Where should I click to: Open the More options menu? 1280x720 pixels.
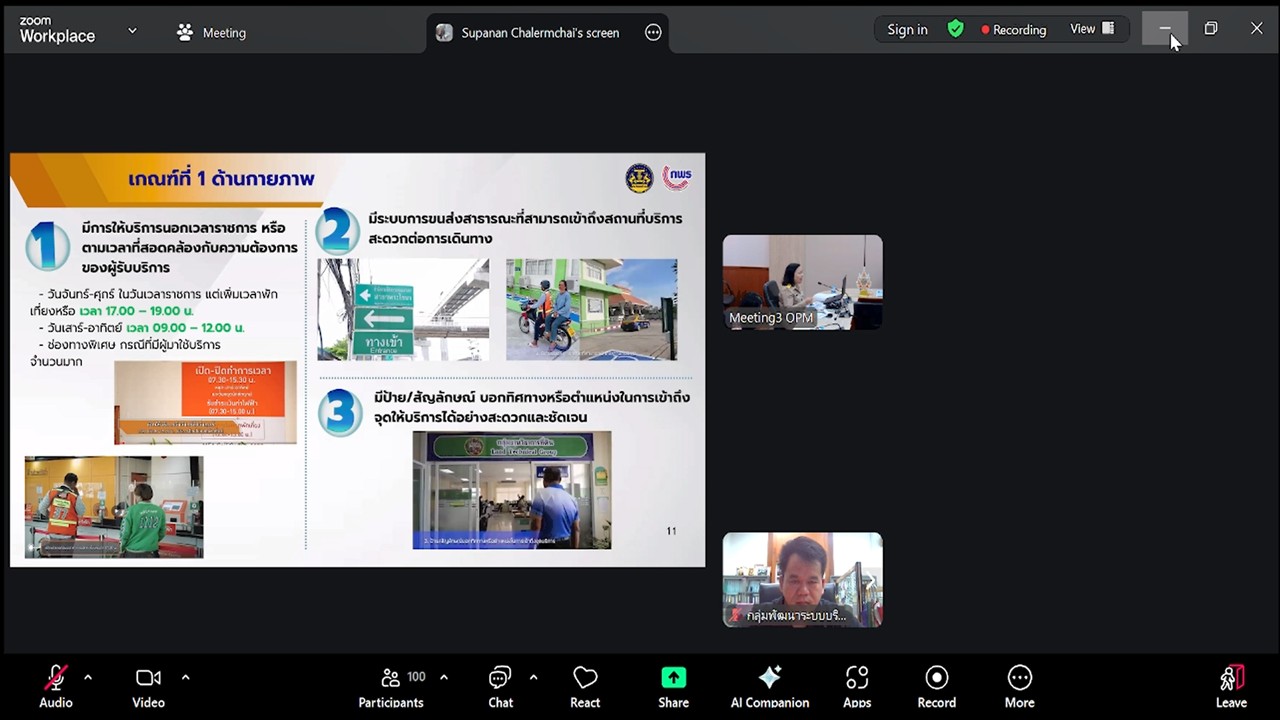click(1019, 680)
